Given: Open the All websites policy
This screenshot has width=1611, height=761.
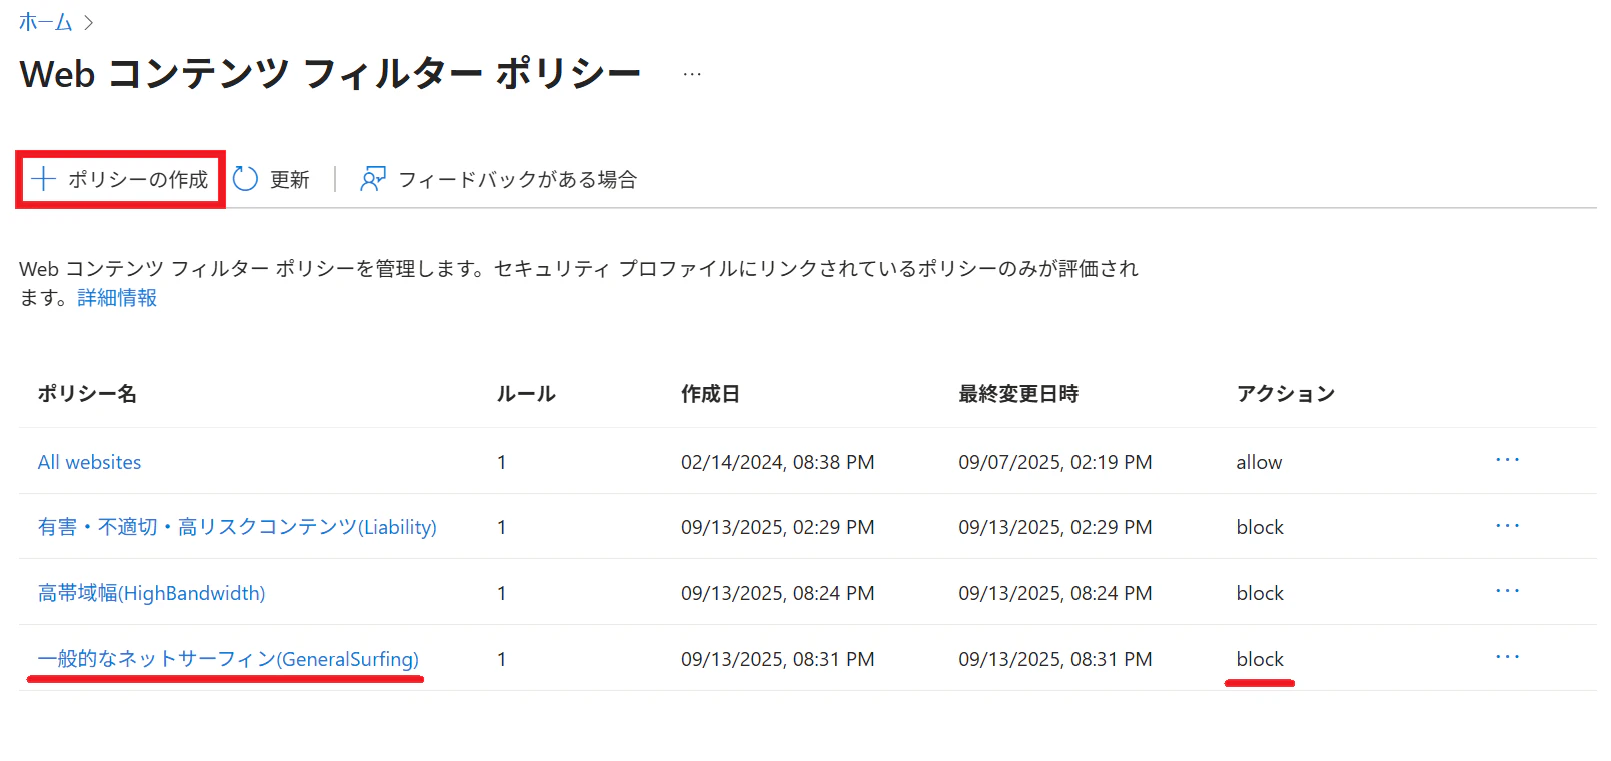Looking at the screenshot, I should (89, 462).
